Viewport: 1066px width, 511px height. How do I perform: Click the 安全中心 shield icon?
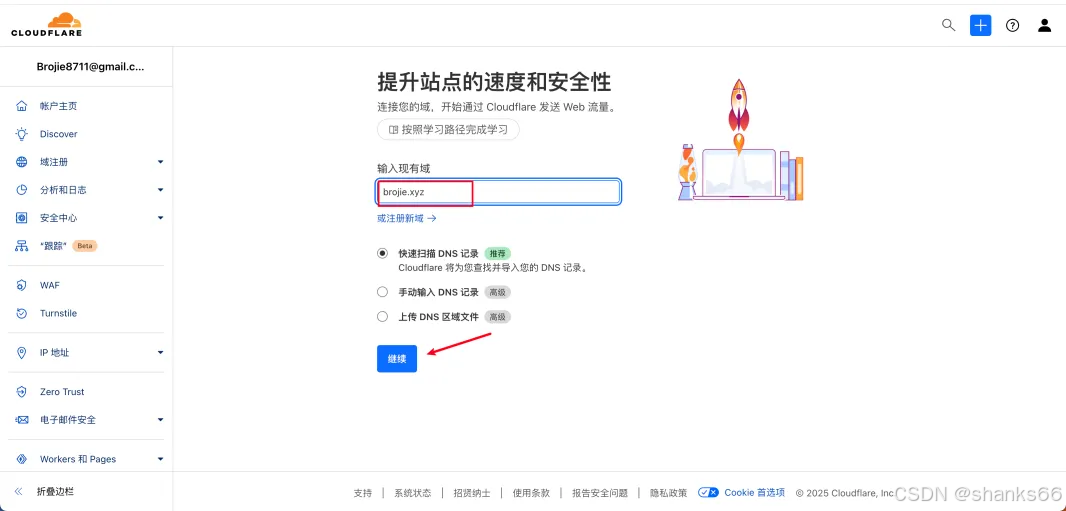tap(22, 218)
